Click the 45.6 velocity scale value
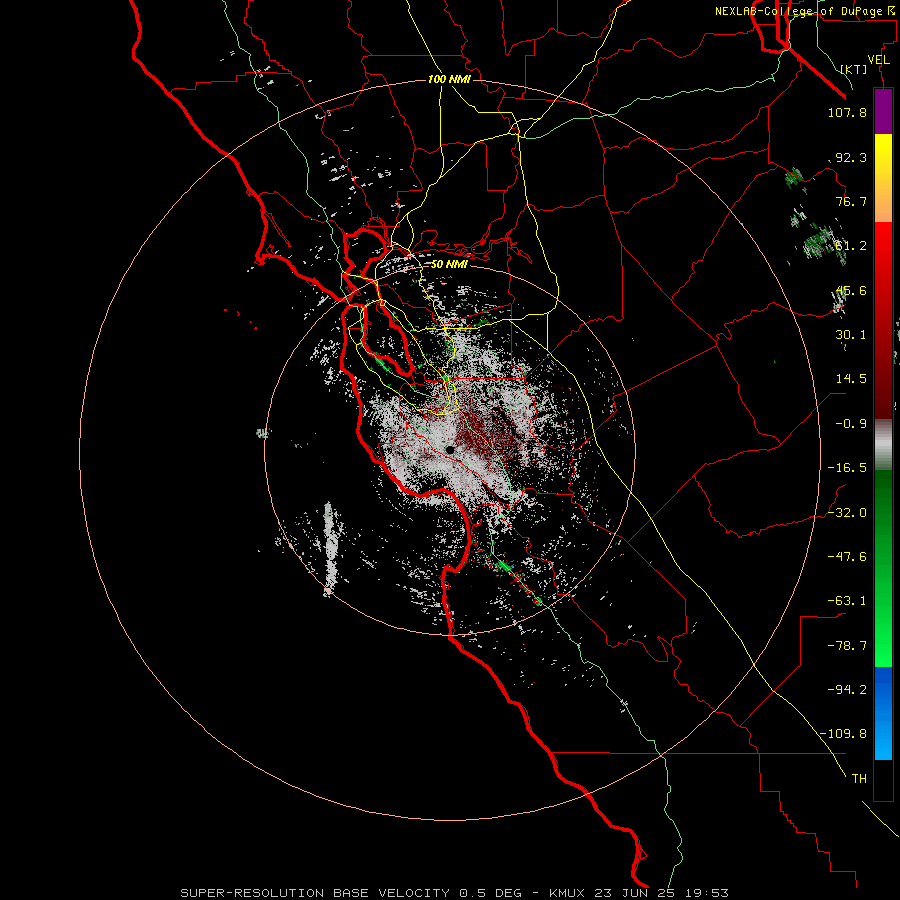The height and width of the screenshot is (900, 900). (851, 290)
